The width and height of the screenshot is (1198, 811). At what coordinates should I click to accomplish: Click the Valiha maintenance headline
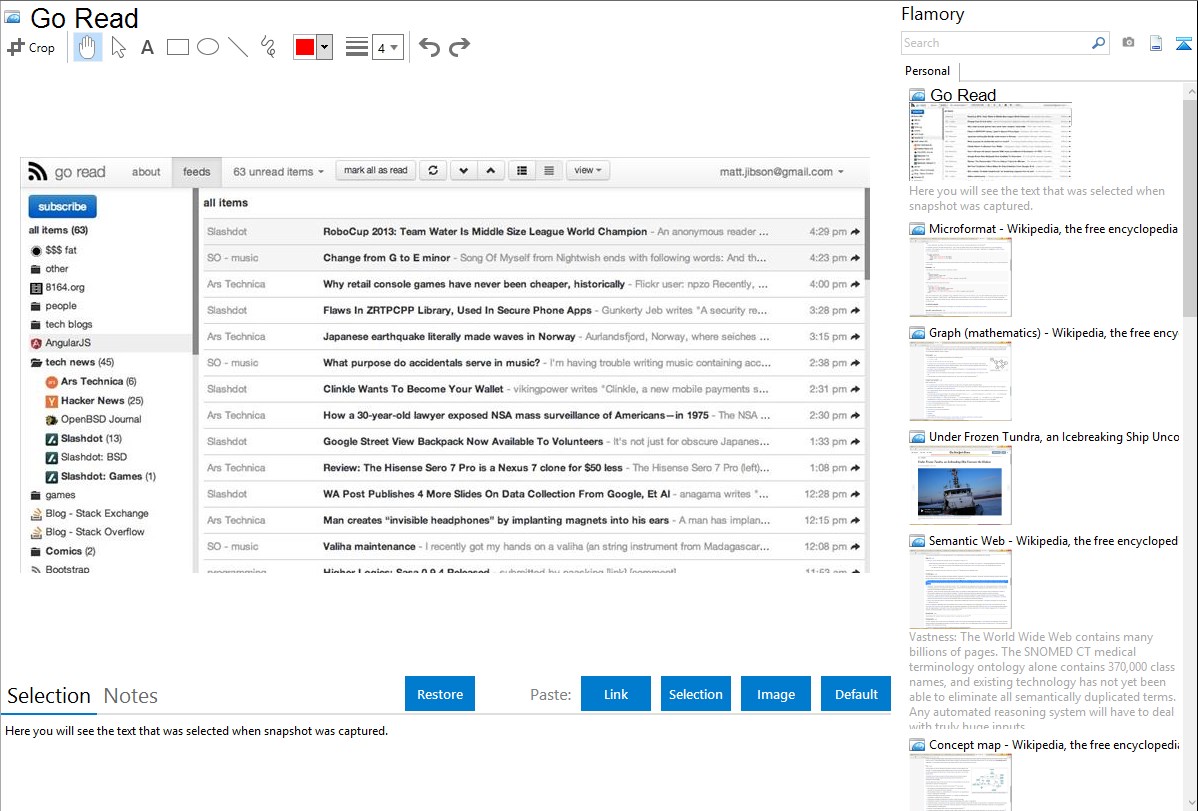coord(369,547)
